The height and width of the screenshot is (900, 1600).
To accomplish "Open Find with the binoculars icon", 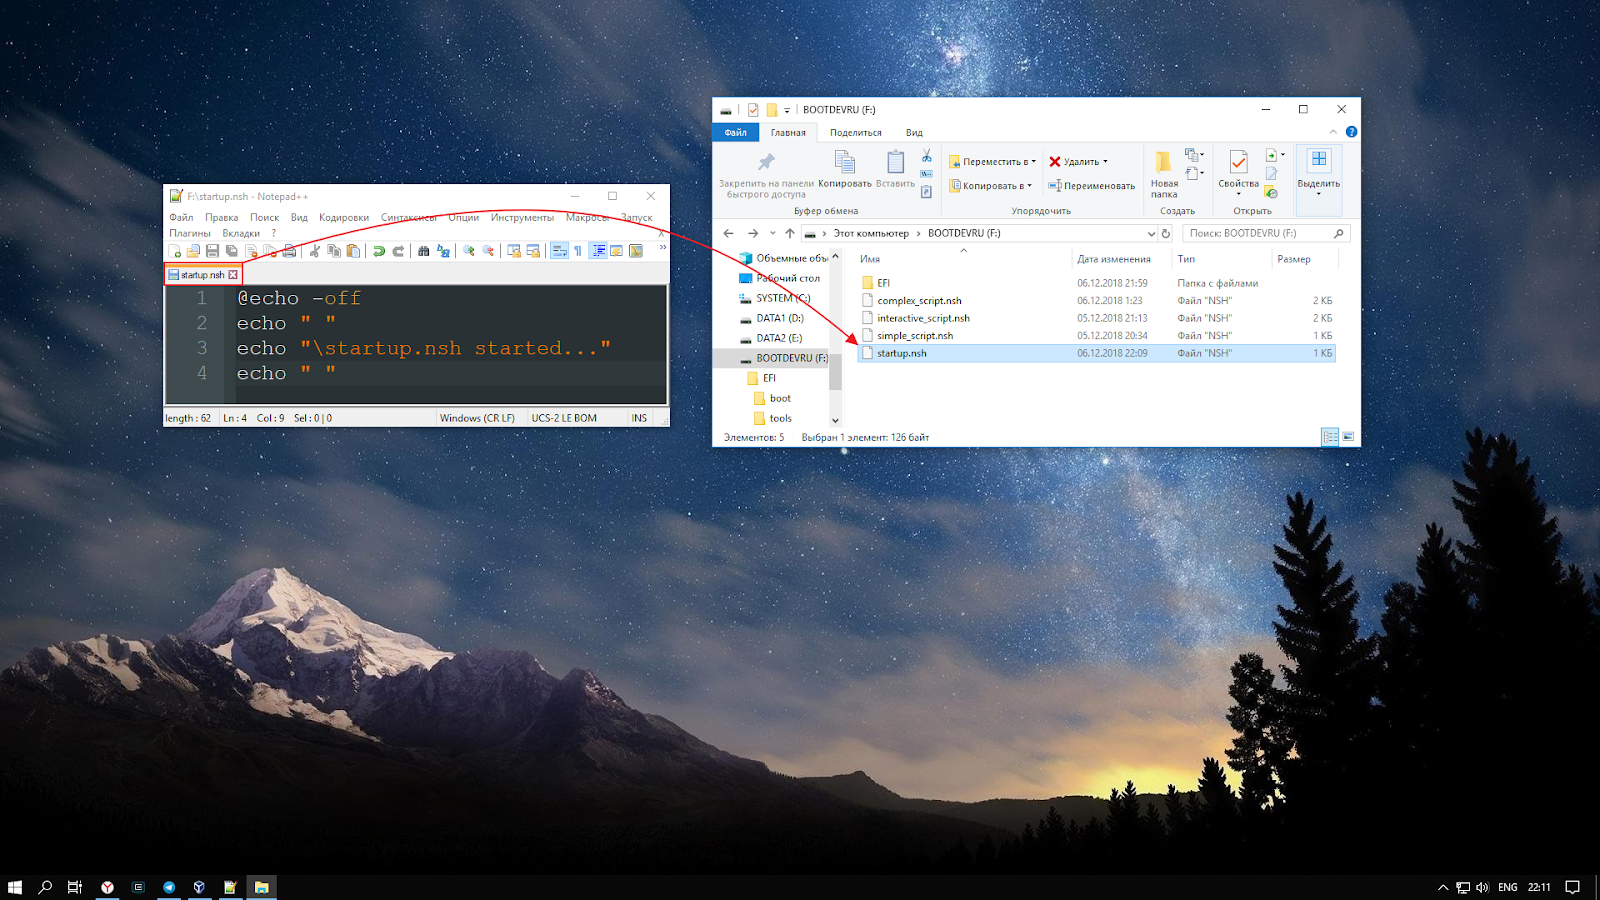I will [424, 251].
